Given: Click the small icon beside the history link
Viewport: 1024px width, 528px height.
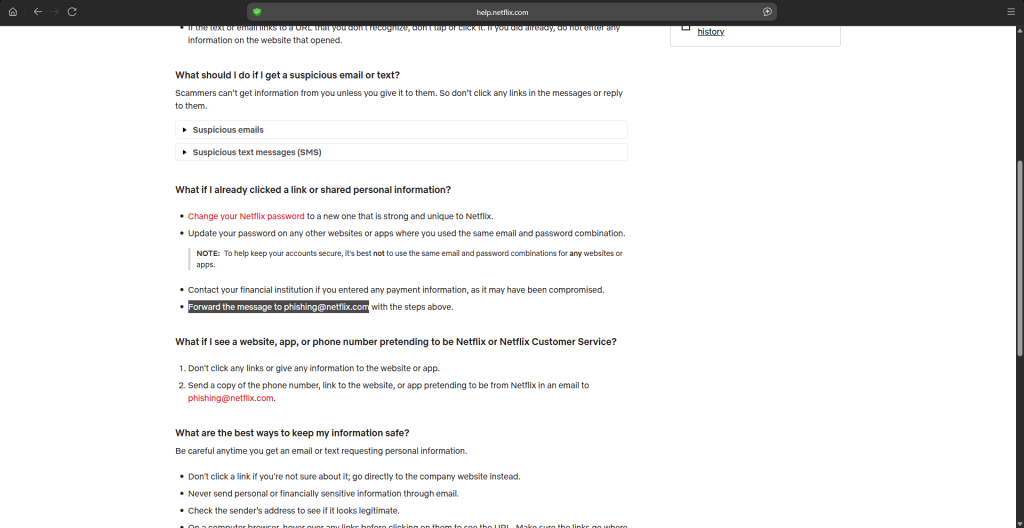Looking at the screenshot, I should coord(685,28).
